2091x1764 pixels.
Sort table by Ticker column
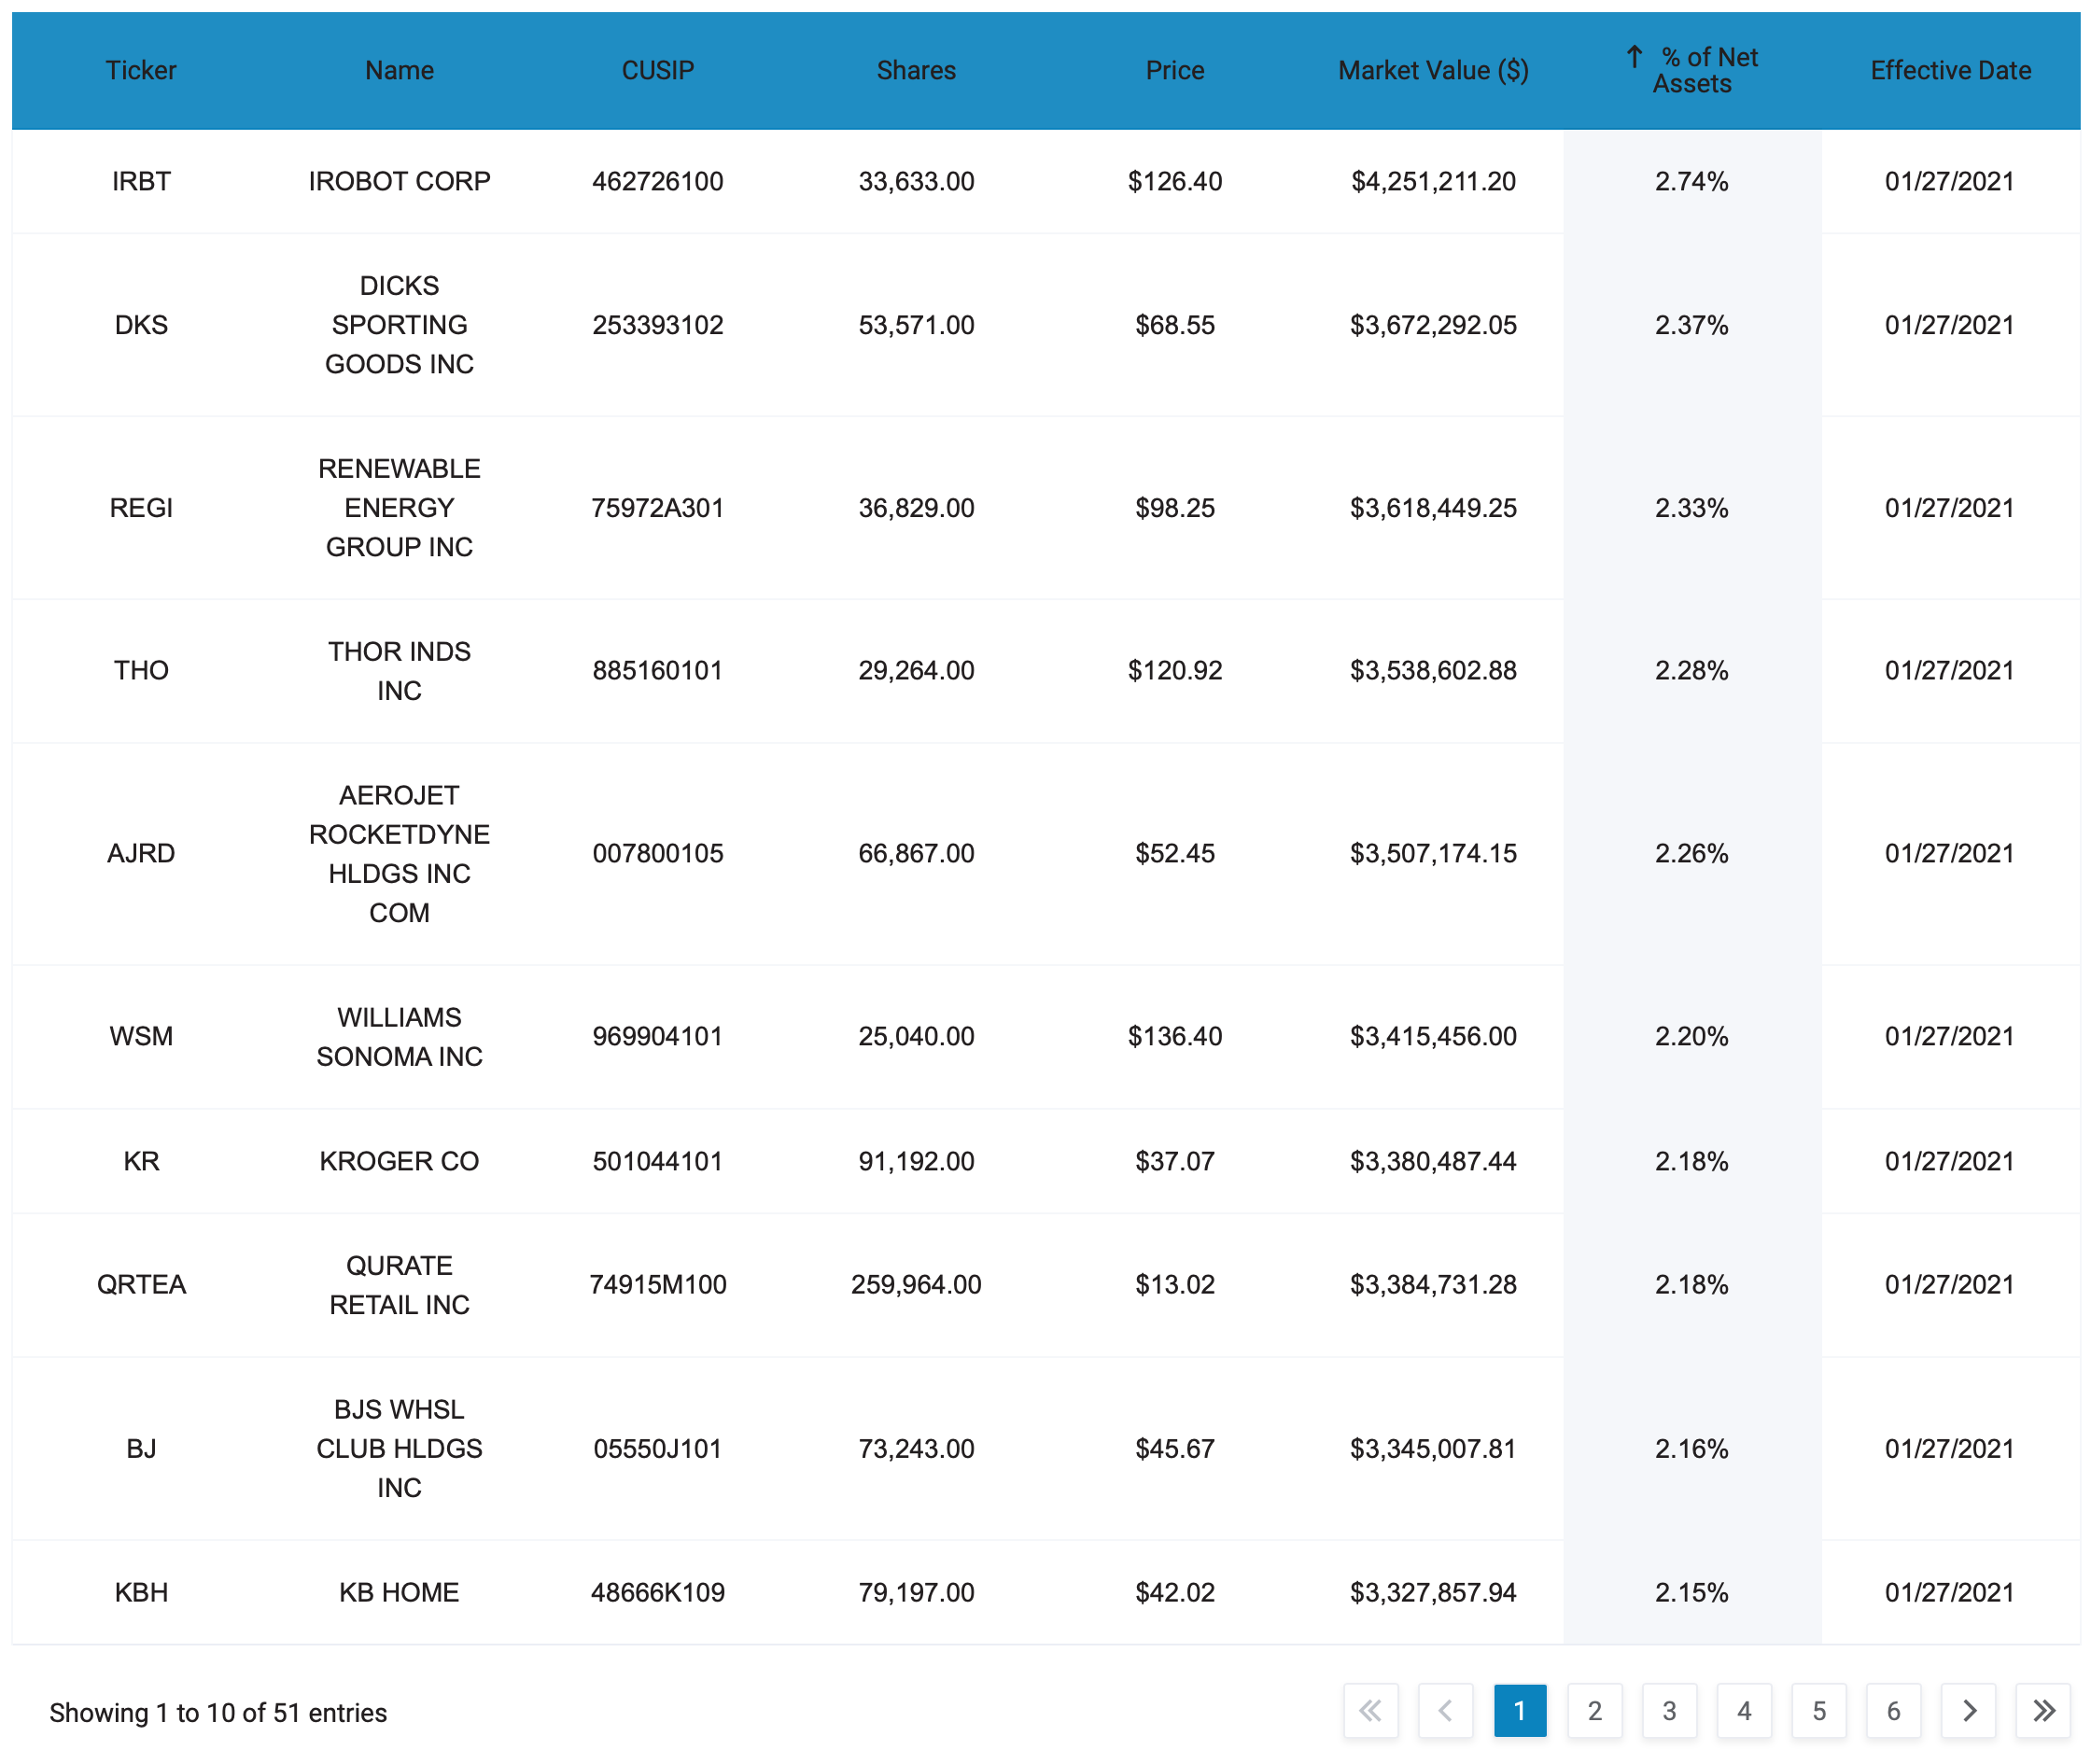(x=141, y=70)
